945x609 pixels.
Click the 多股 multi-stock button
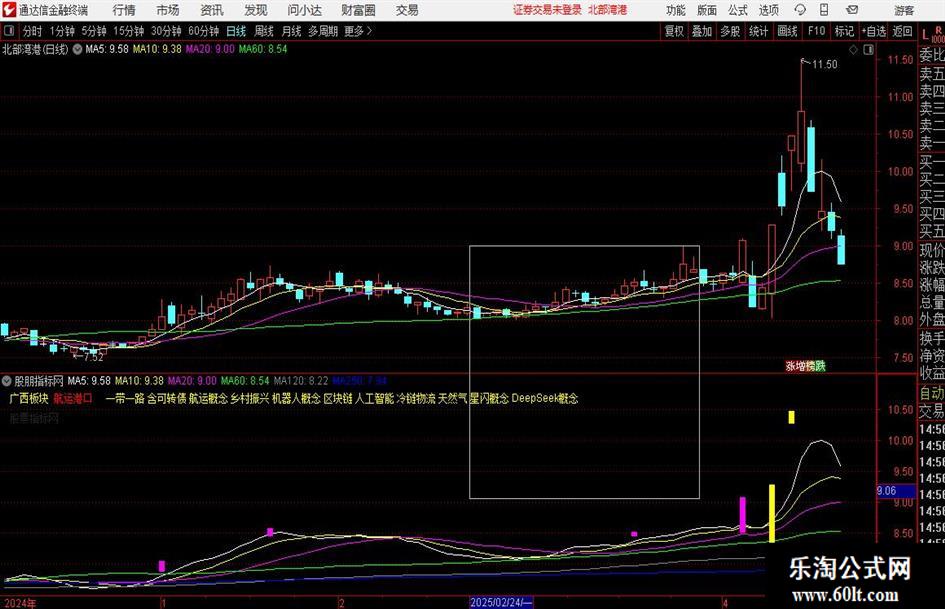point(730,31)
